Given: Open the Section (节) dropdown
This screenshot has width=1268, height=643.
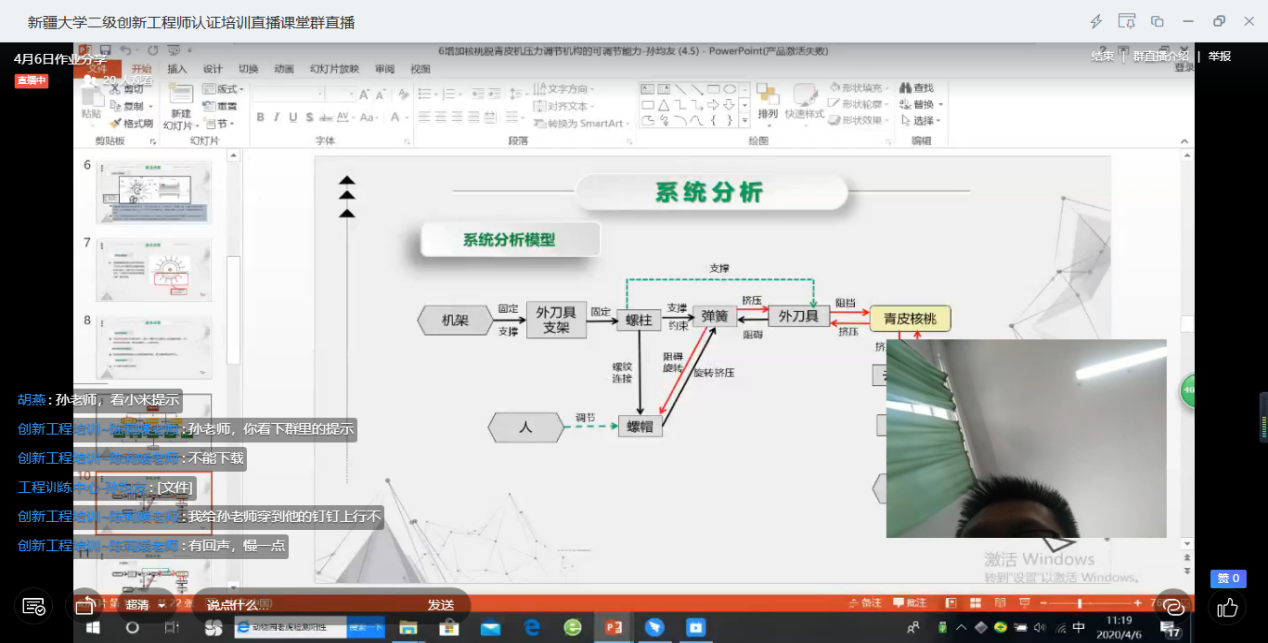Looking at the screenshot, I should coord(217,123).
